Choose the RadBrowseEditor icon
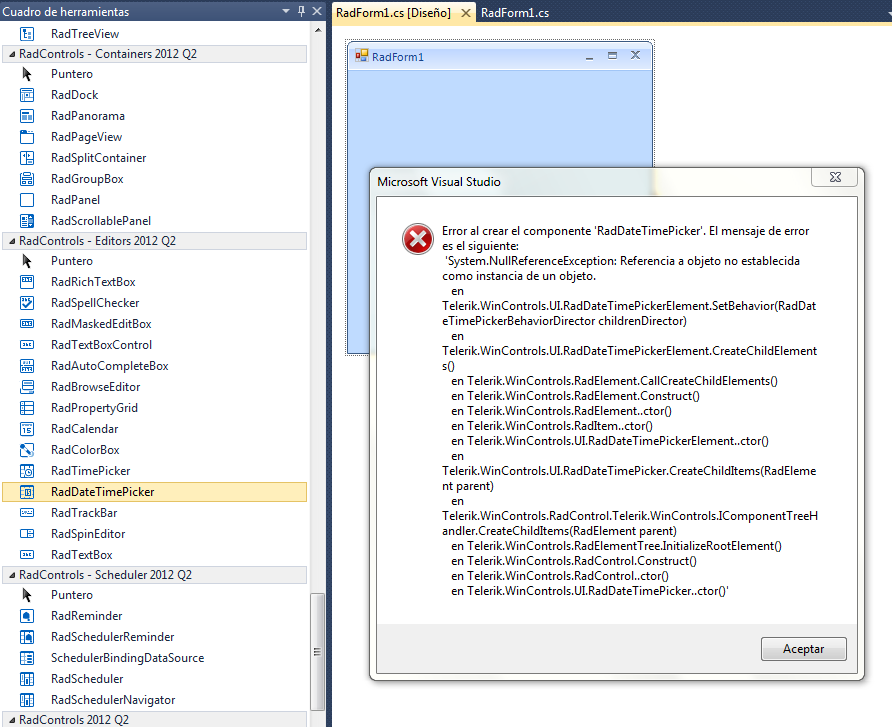 27,387
